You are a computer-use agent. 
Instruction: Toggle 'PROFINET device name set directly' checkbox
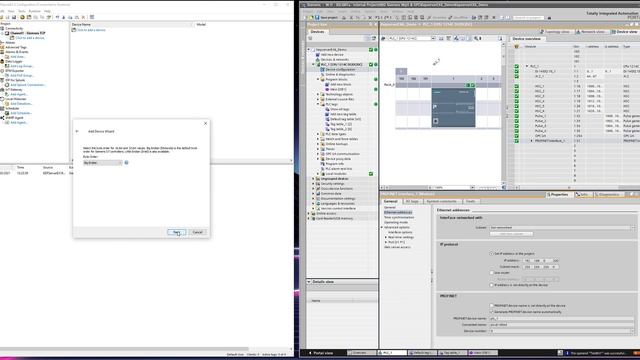pyautogui.click(x=491, y=305)
